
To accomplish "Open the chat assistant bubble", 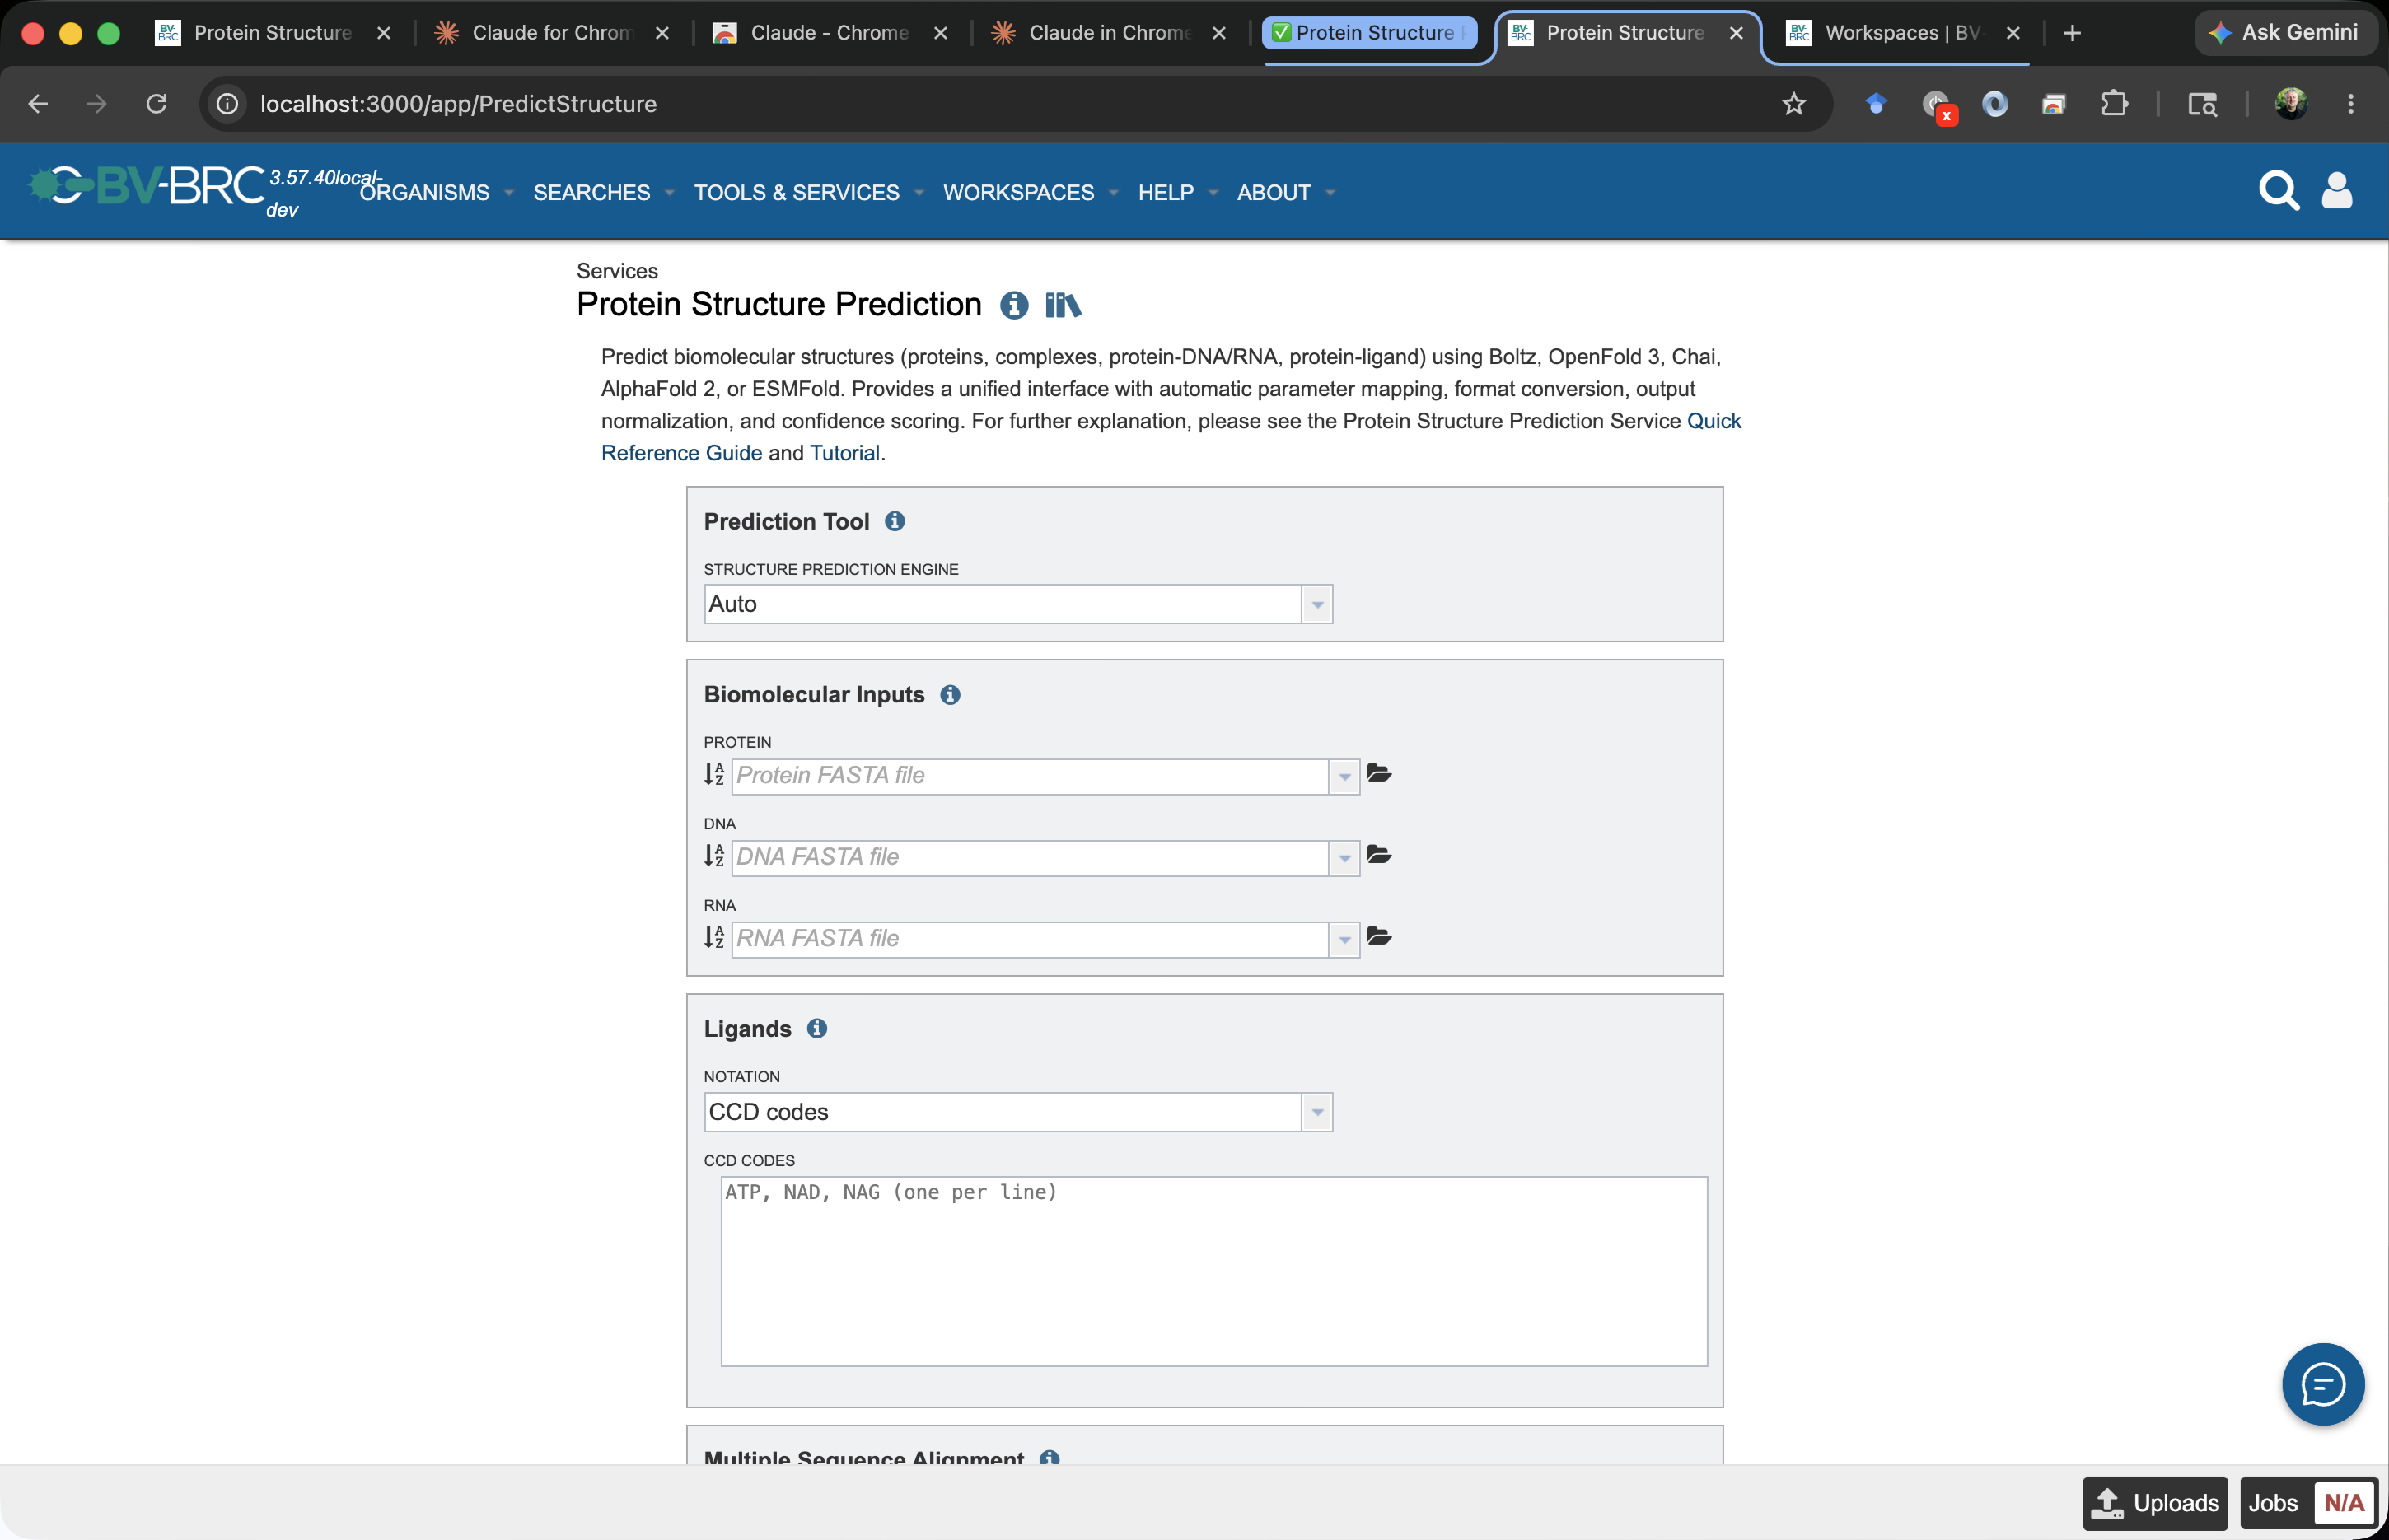I will (x=2322, y=1384).
